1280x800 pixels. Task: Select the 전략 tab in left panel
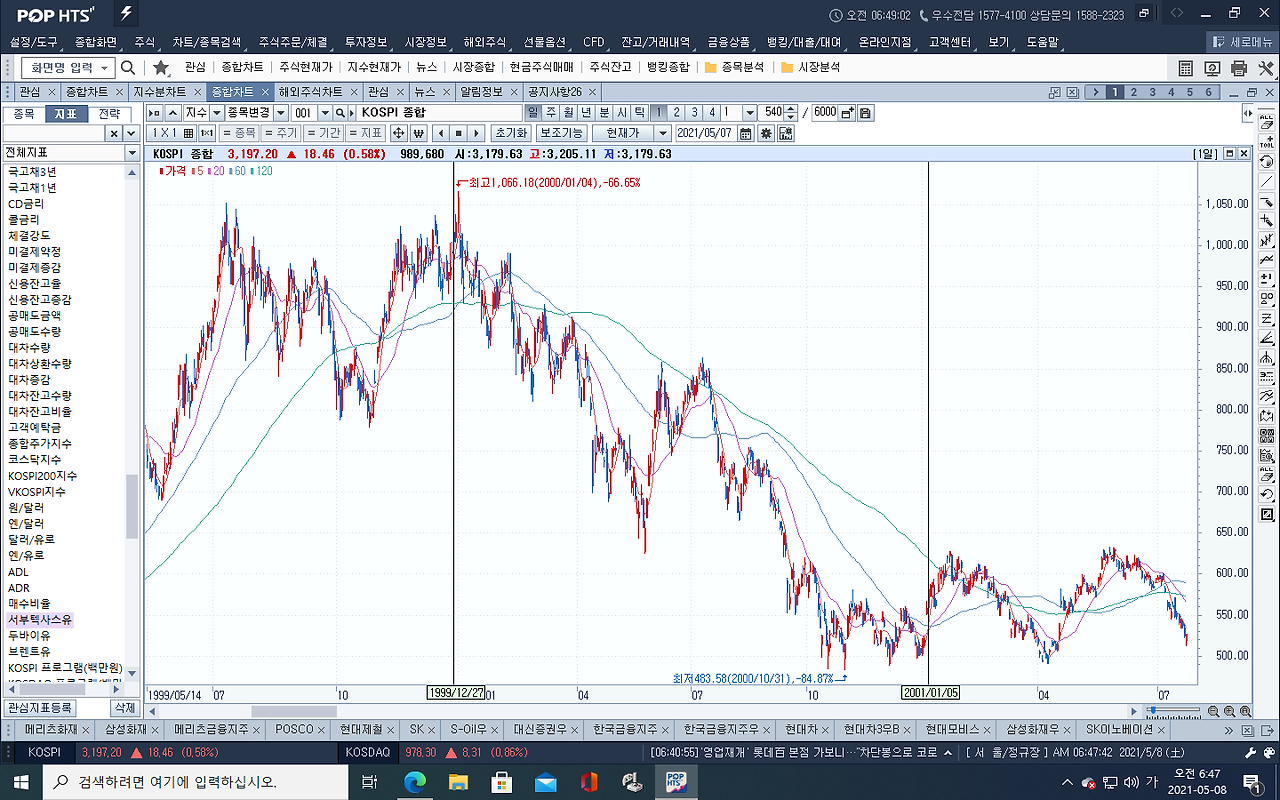(110, 114)
